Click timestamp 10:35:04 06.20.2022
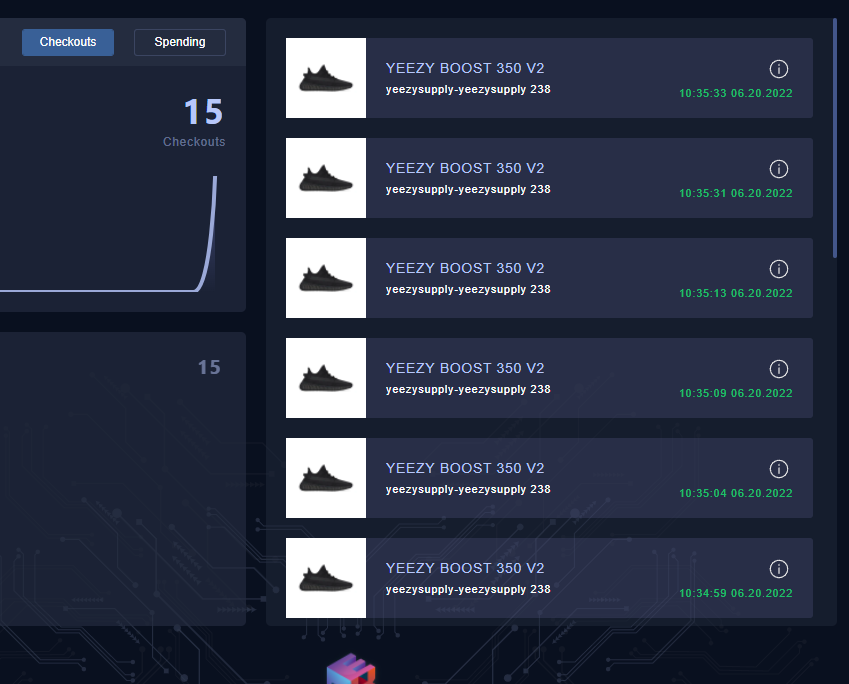The image size is (849, 684). tap(736, 493)
